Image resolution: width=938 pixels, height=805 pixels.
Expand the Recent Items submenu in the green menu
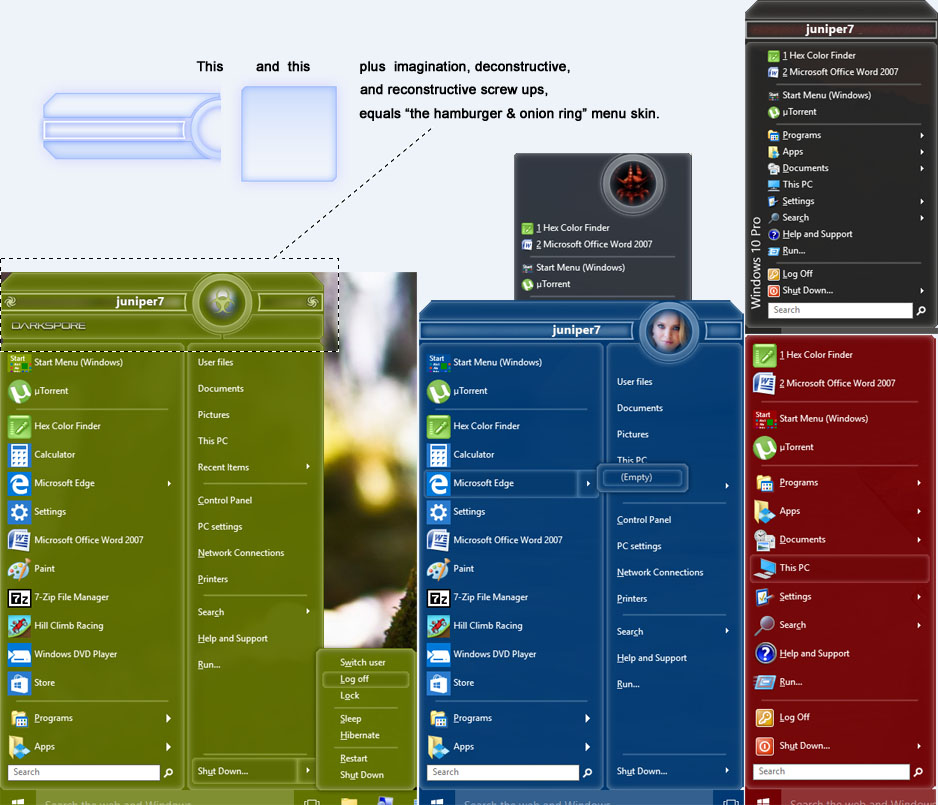308,467
